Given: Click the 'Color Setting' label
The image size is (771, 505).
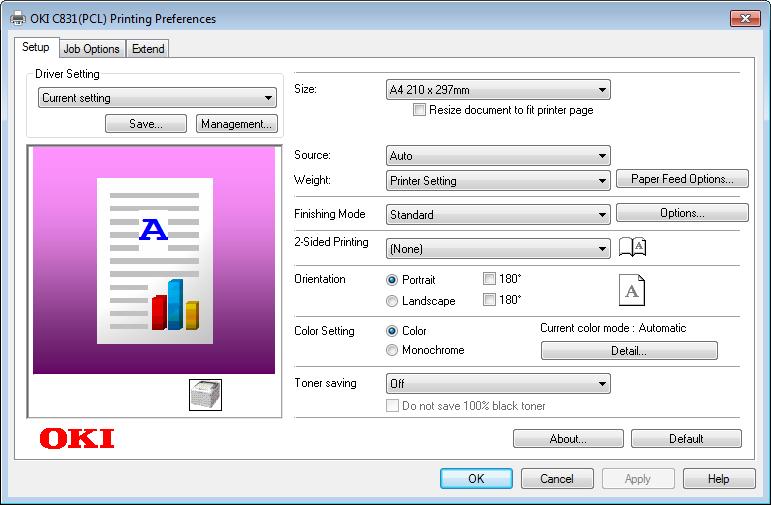Looking at the screenshot, I should (324, 331).
